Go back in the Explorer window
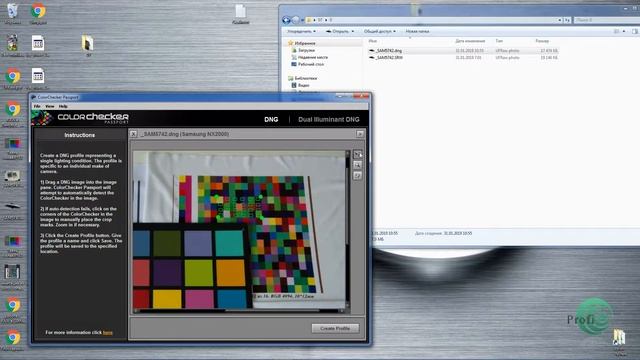This screenshot has height=360, width=640. coord(286,20)
